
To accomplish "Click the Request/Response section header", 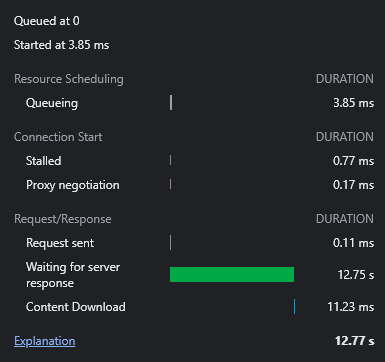I will pos(63,219).
